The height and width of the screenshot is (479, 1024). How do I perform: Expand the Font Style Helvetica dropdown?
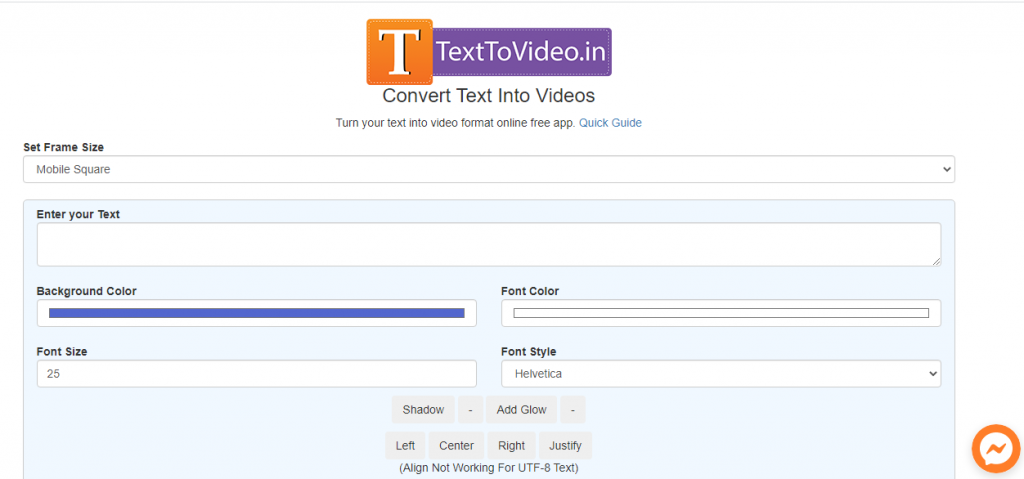pos(721,374)
